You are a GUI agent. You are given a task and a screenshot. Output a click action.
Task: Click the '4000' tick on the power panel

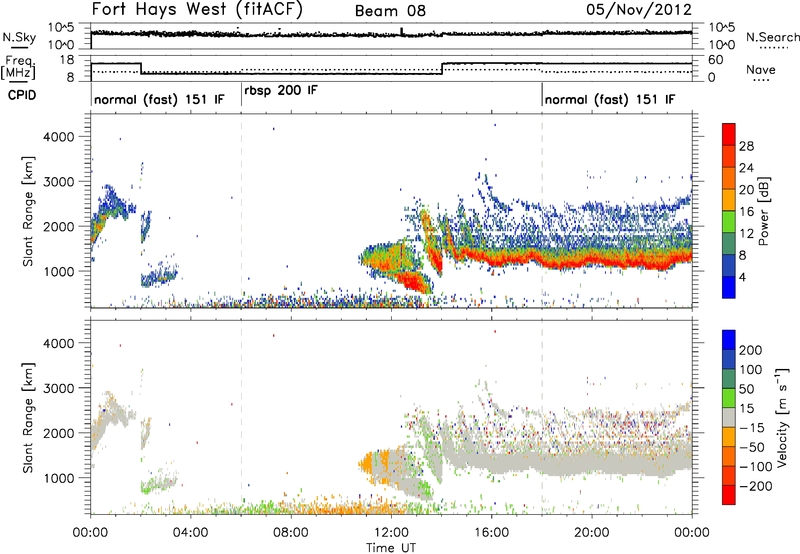[58, 137]
